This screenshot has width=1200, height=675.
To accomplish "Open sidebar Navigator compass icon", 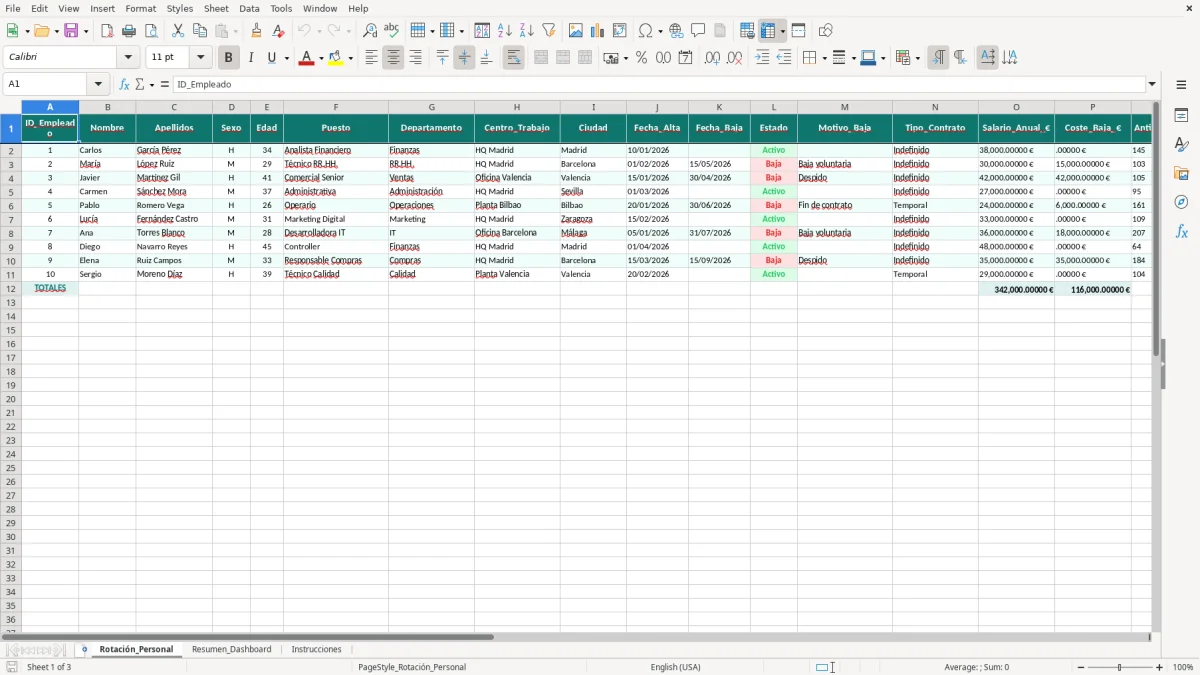I will pos(1181,202).
